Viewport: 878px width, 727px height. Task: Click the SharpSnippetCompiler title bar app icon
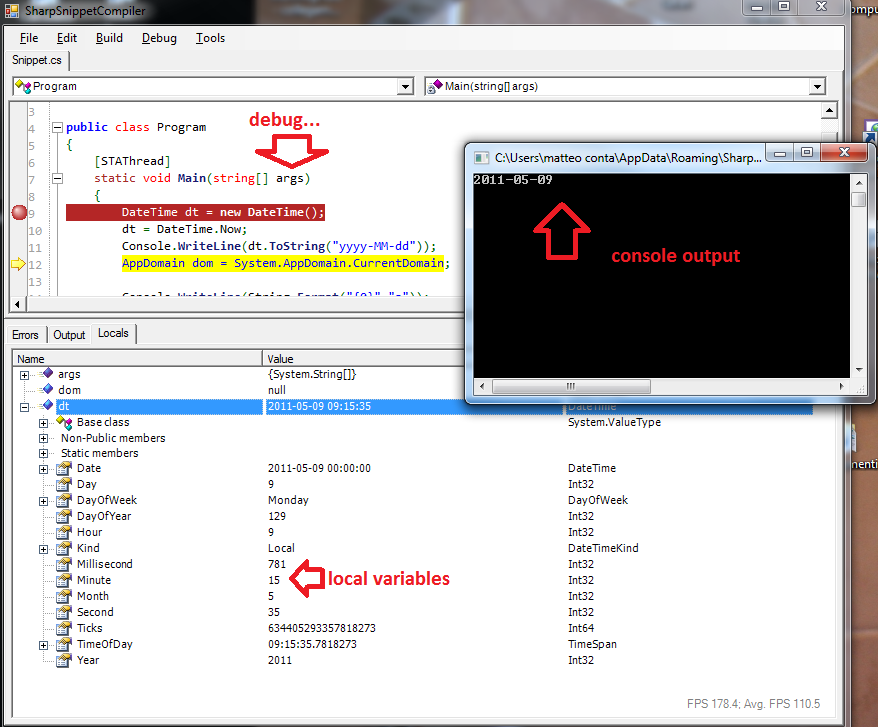click(12, 10)
